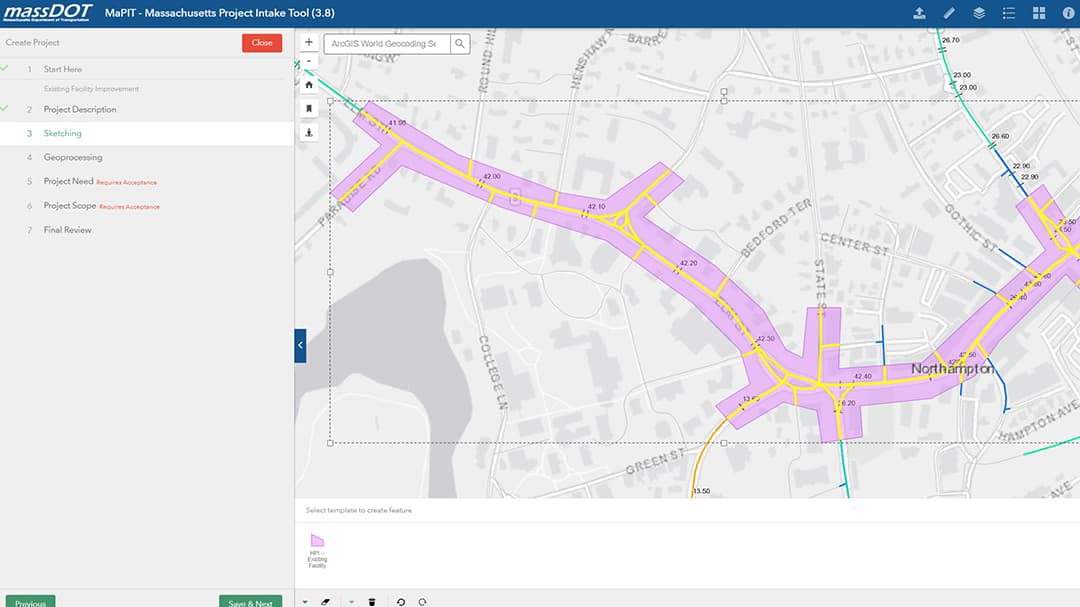The width and height of the screenshot is (1080, 607).
Task: Select the bottom-middle selection box handle
Action: [x=724, y=443]
